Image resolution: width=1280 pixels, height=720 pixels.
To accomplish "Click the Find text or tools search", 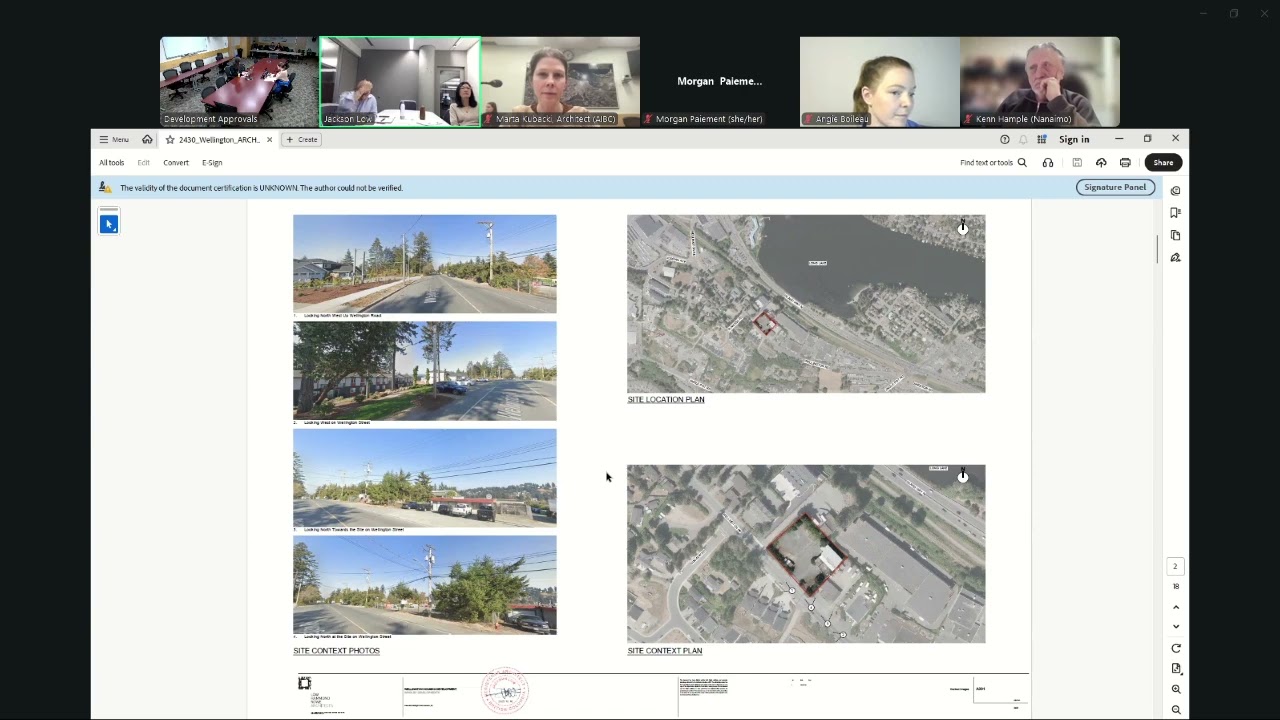I will pos(993,162).
